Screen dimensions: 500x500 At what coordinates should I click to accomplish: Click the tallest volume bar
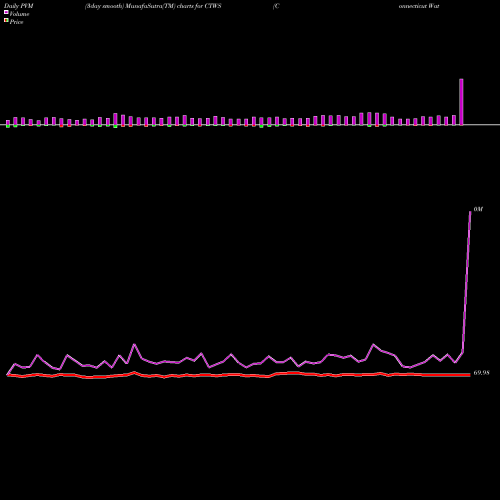coord(461,102)
